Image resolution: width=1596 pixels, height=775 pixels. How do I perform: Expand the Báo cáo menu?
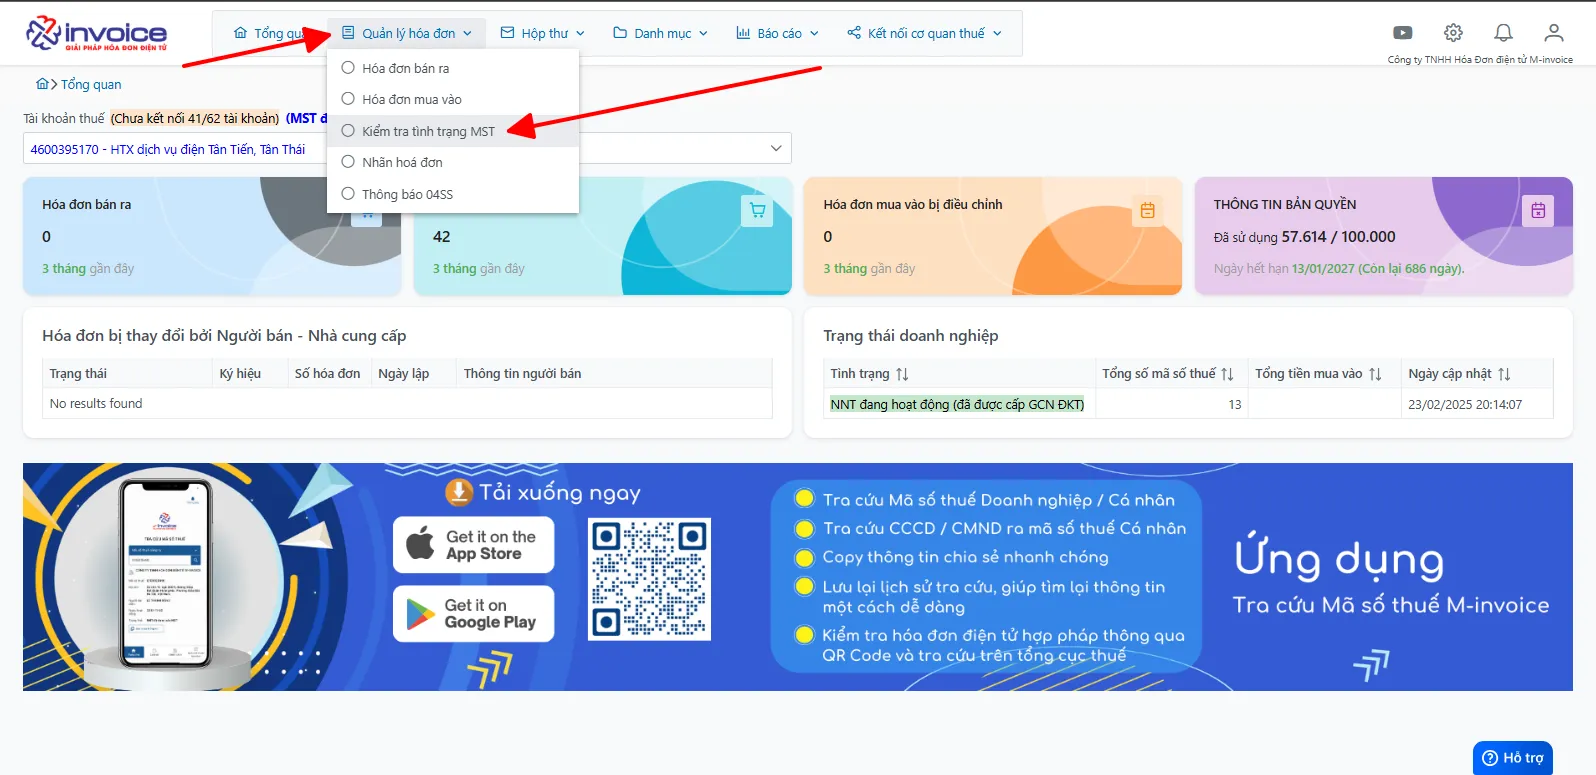[777, 33]
